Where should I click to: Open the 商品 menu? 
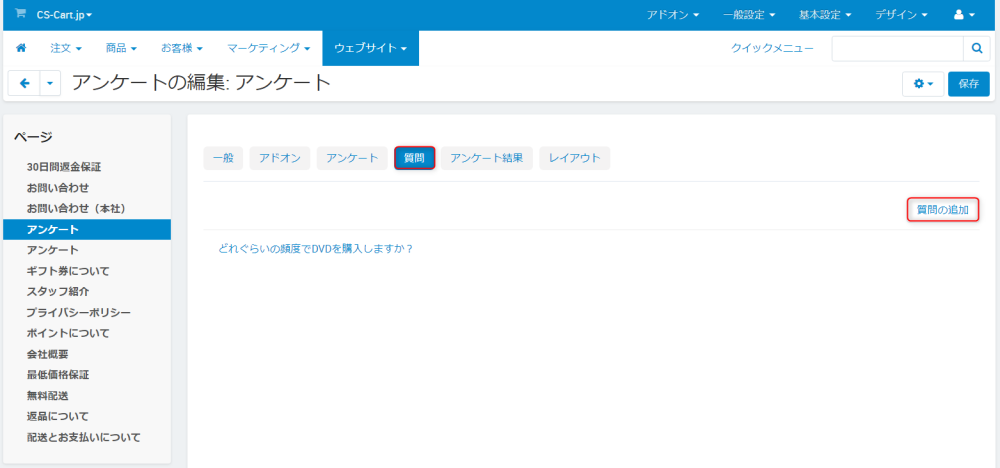coord(121,48)
